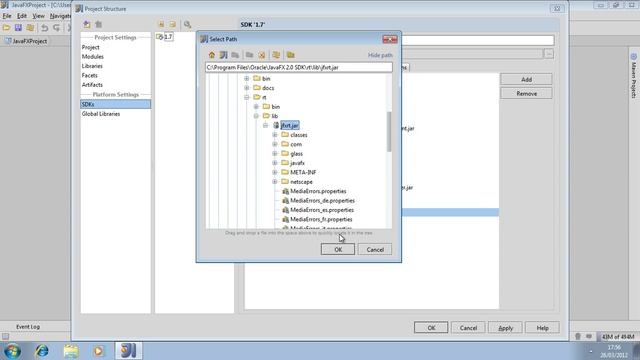
Task: Click the Synchronize icon in main toolbar
Action: [30, 28]
